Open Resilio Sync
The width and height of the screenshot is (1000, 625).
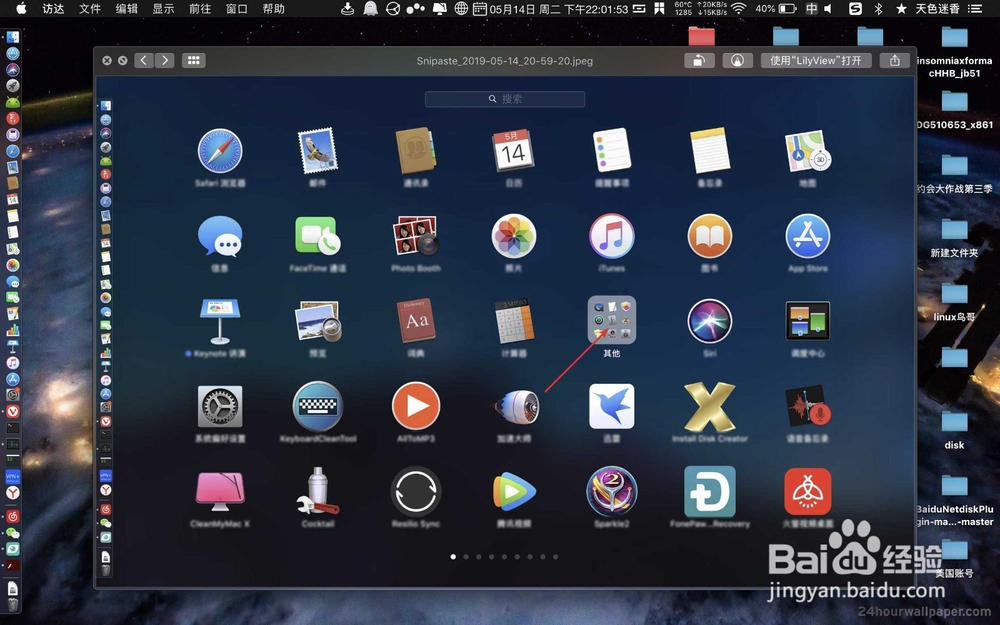416,492
